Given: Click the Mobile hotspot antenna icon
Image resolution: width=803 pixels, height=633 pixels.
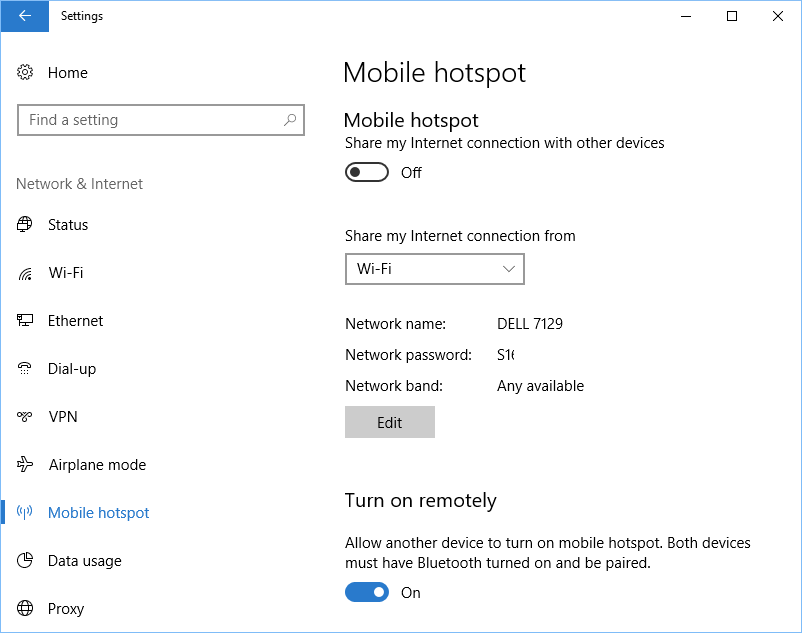Looking at the screenshot, I should pos(25,512).
